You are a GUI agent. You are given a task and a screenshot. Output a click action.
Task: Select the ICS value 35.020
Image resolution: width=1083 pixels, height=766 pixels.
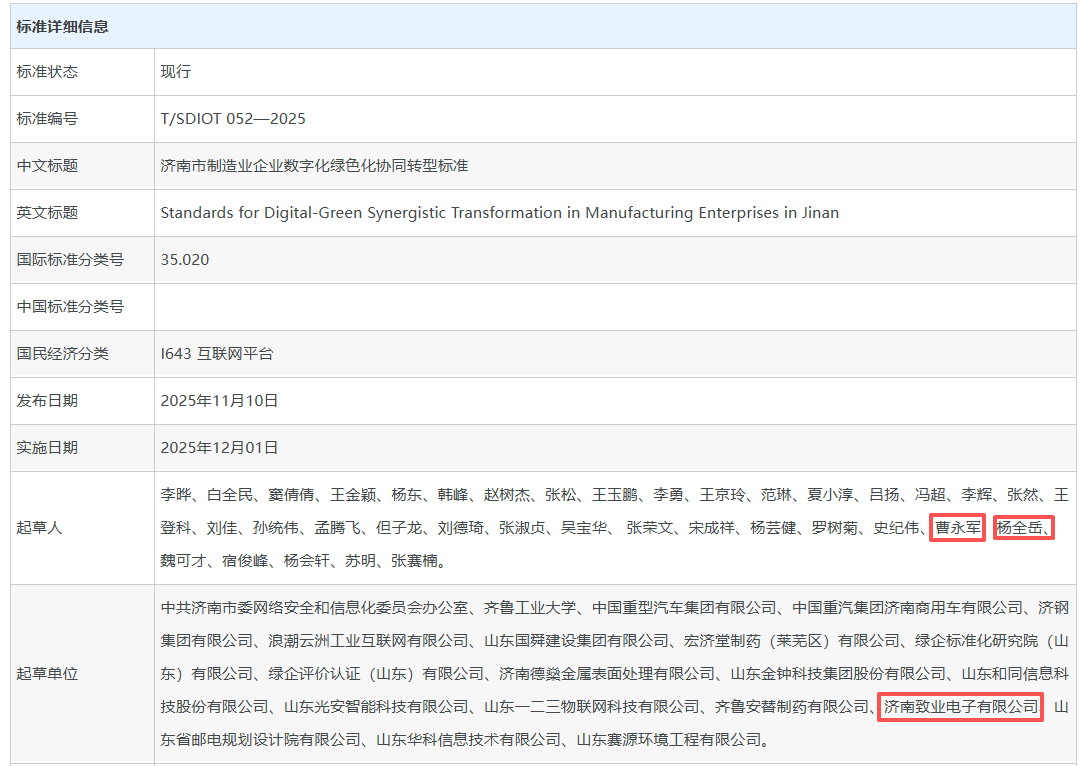(185, 260)
